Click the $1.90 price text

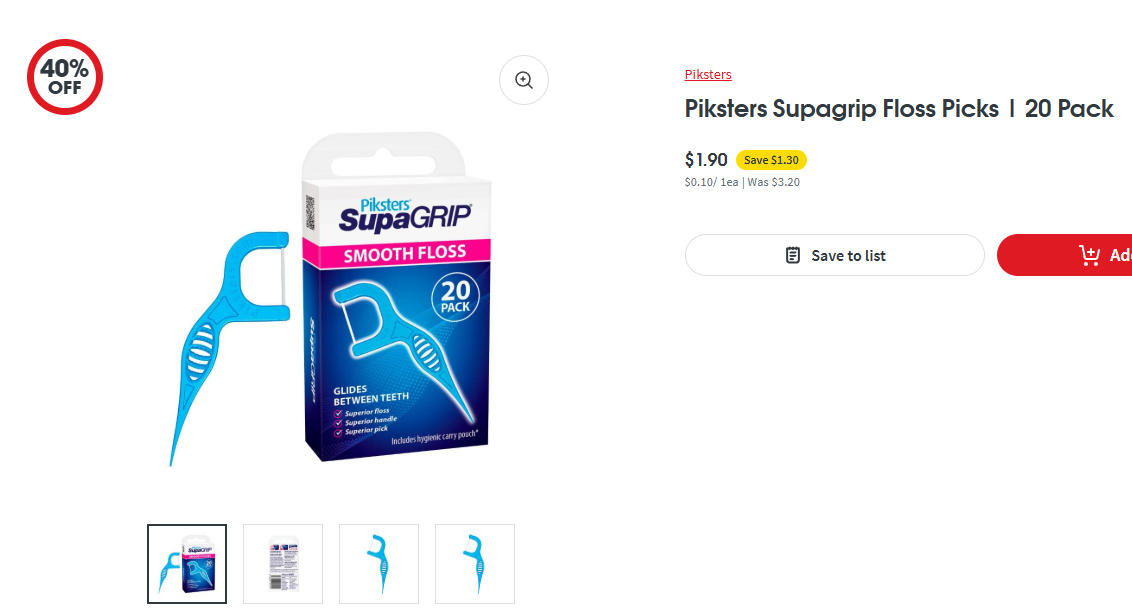706,160
